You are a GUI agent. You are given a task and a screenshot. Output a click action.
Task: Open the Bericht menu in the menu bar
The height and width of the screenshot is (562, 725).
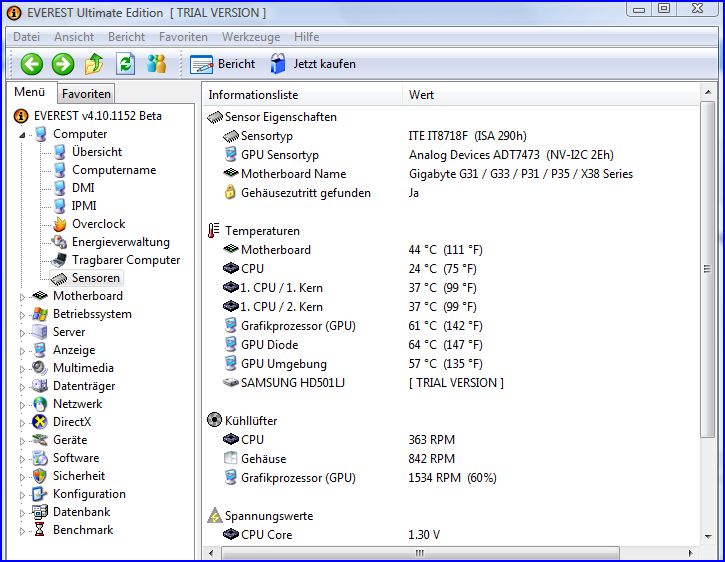click(x=126, y=37)
